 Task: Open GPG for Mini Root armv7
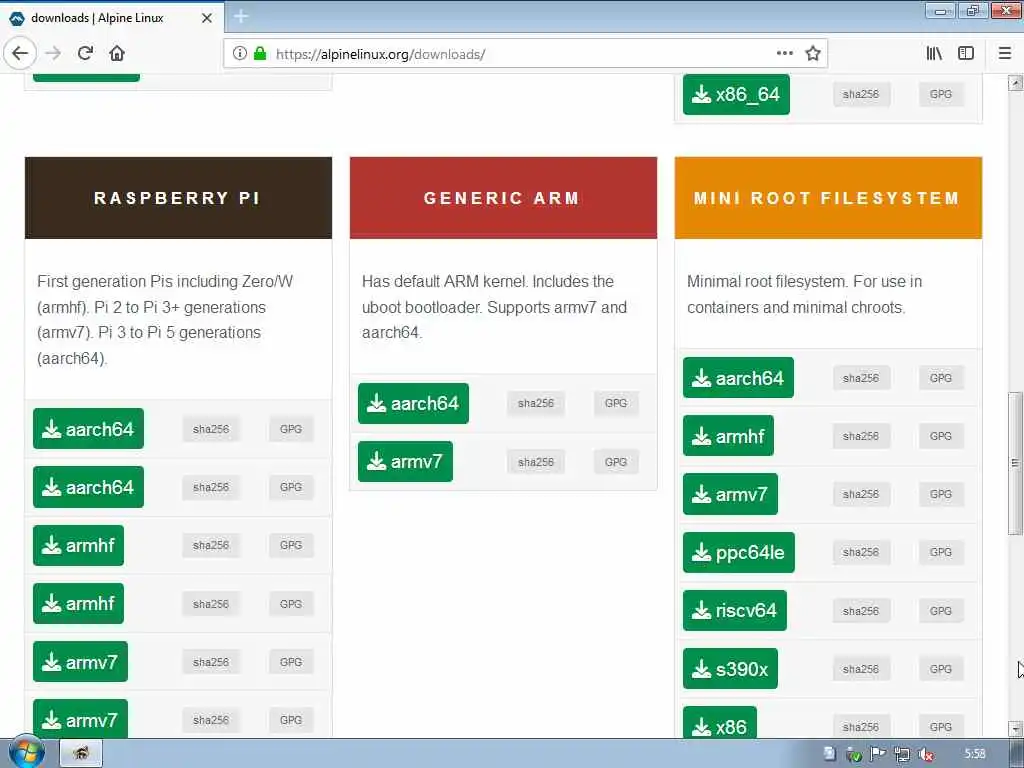940,494
